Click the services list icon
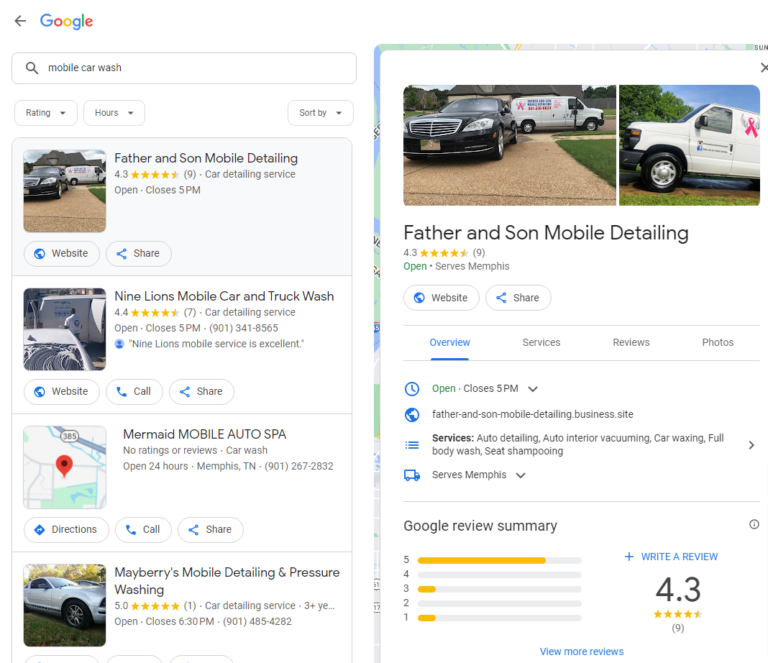The width and height of the screenshot is (768, 663). (x=412, y=445)
